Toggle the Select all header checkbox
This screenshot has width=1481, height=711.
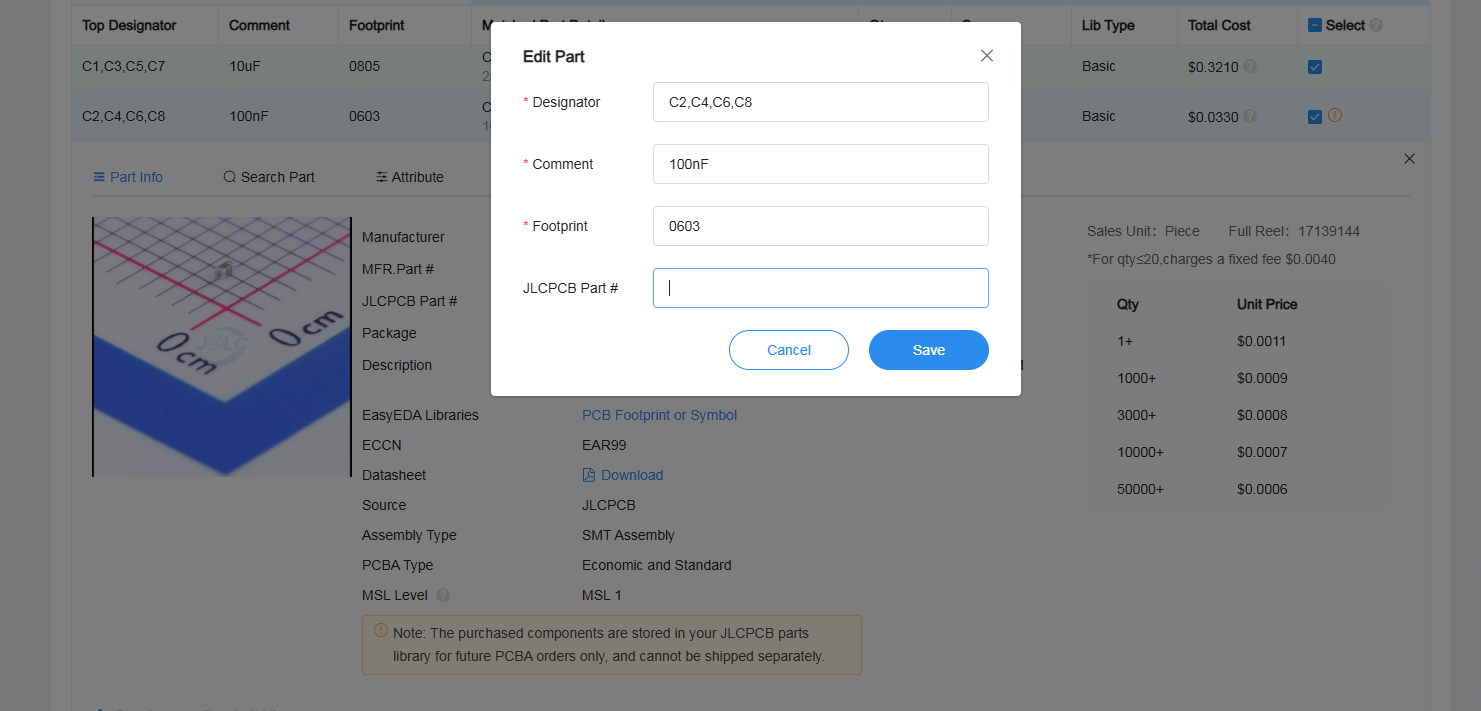[x=1315, y=25]
